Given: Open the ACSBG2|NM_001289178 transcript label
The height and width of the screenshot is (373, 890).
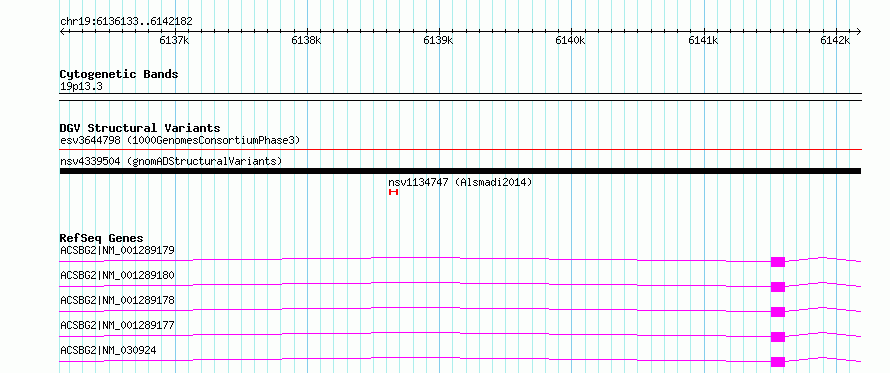Looking at the screenshot, I should tap(117, 300).
